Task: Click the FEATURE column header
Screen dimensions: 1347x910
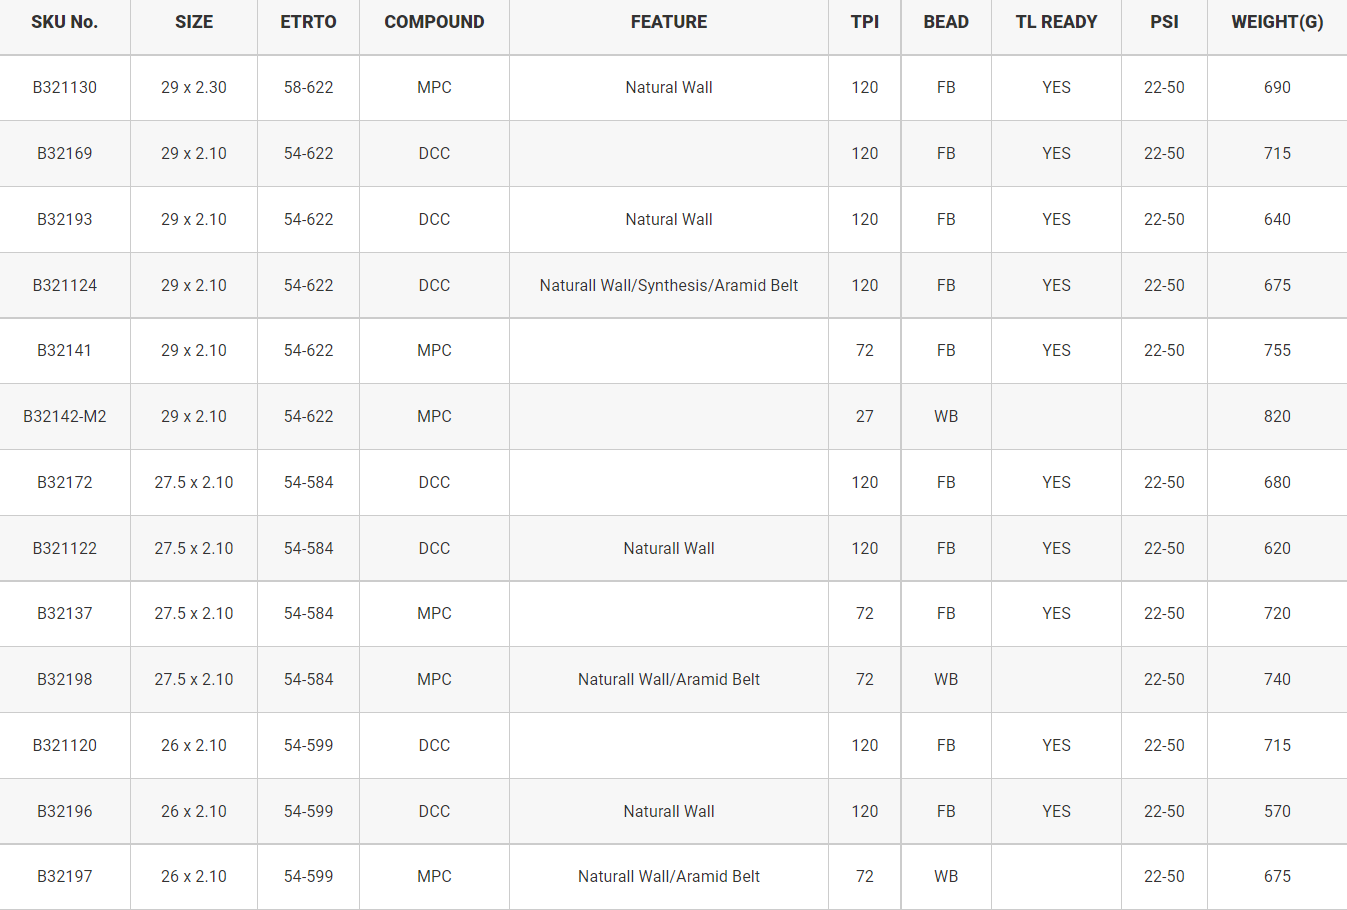Action: 669,22
